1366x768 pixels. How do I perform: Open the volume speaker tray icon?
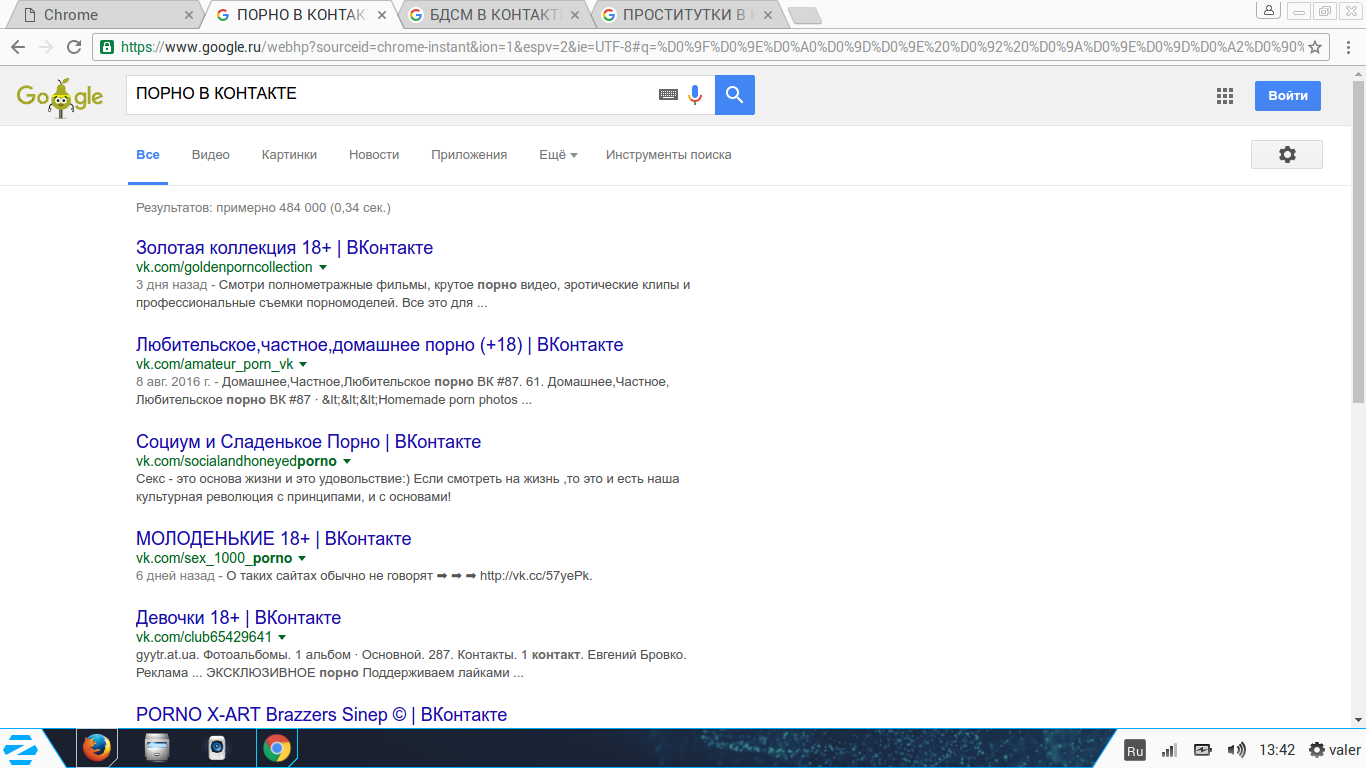tap(1237, 750)
